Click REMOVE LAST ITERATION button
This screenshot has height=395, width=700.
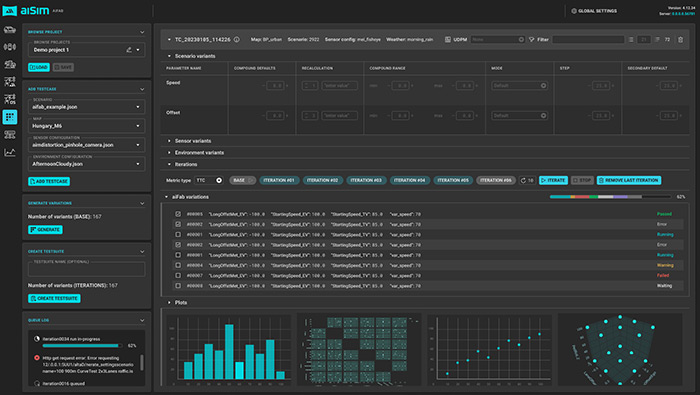coord(629,180)
